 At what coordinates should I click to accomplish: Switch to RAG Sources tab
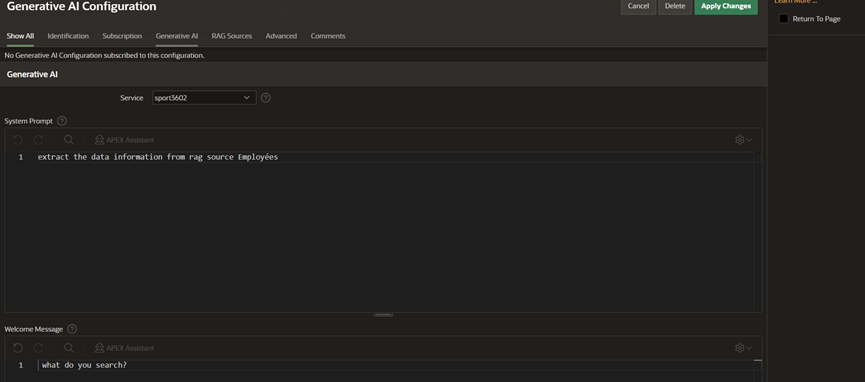coord(232,36)
